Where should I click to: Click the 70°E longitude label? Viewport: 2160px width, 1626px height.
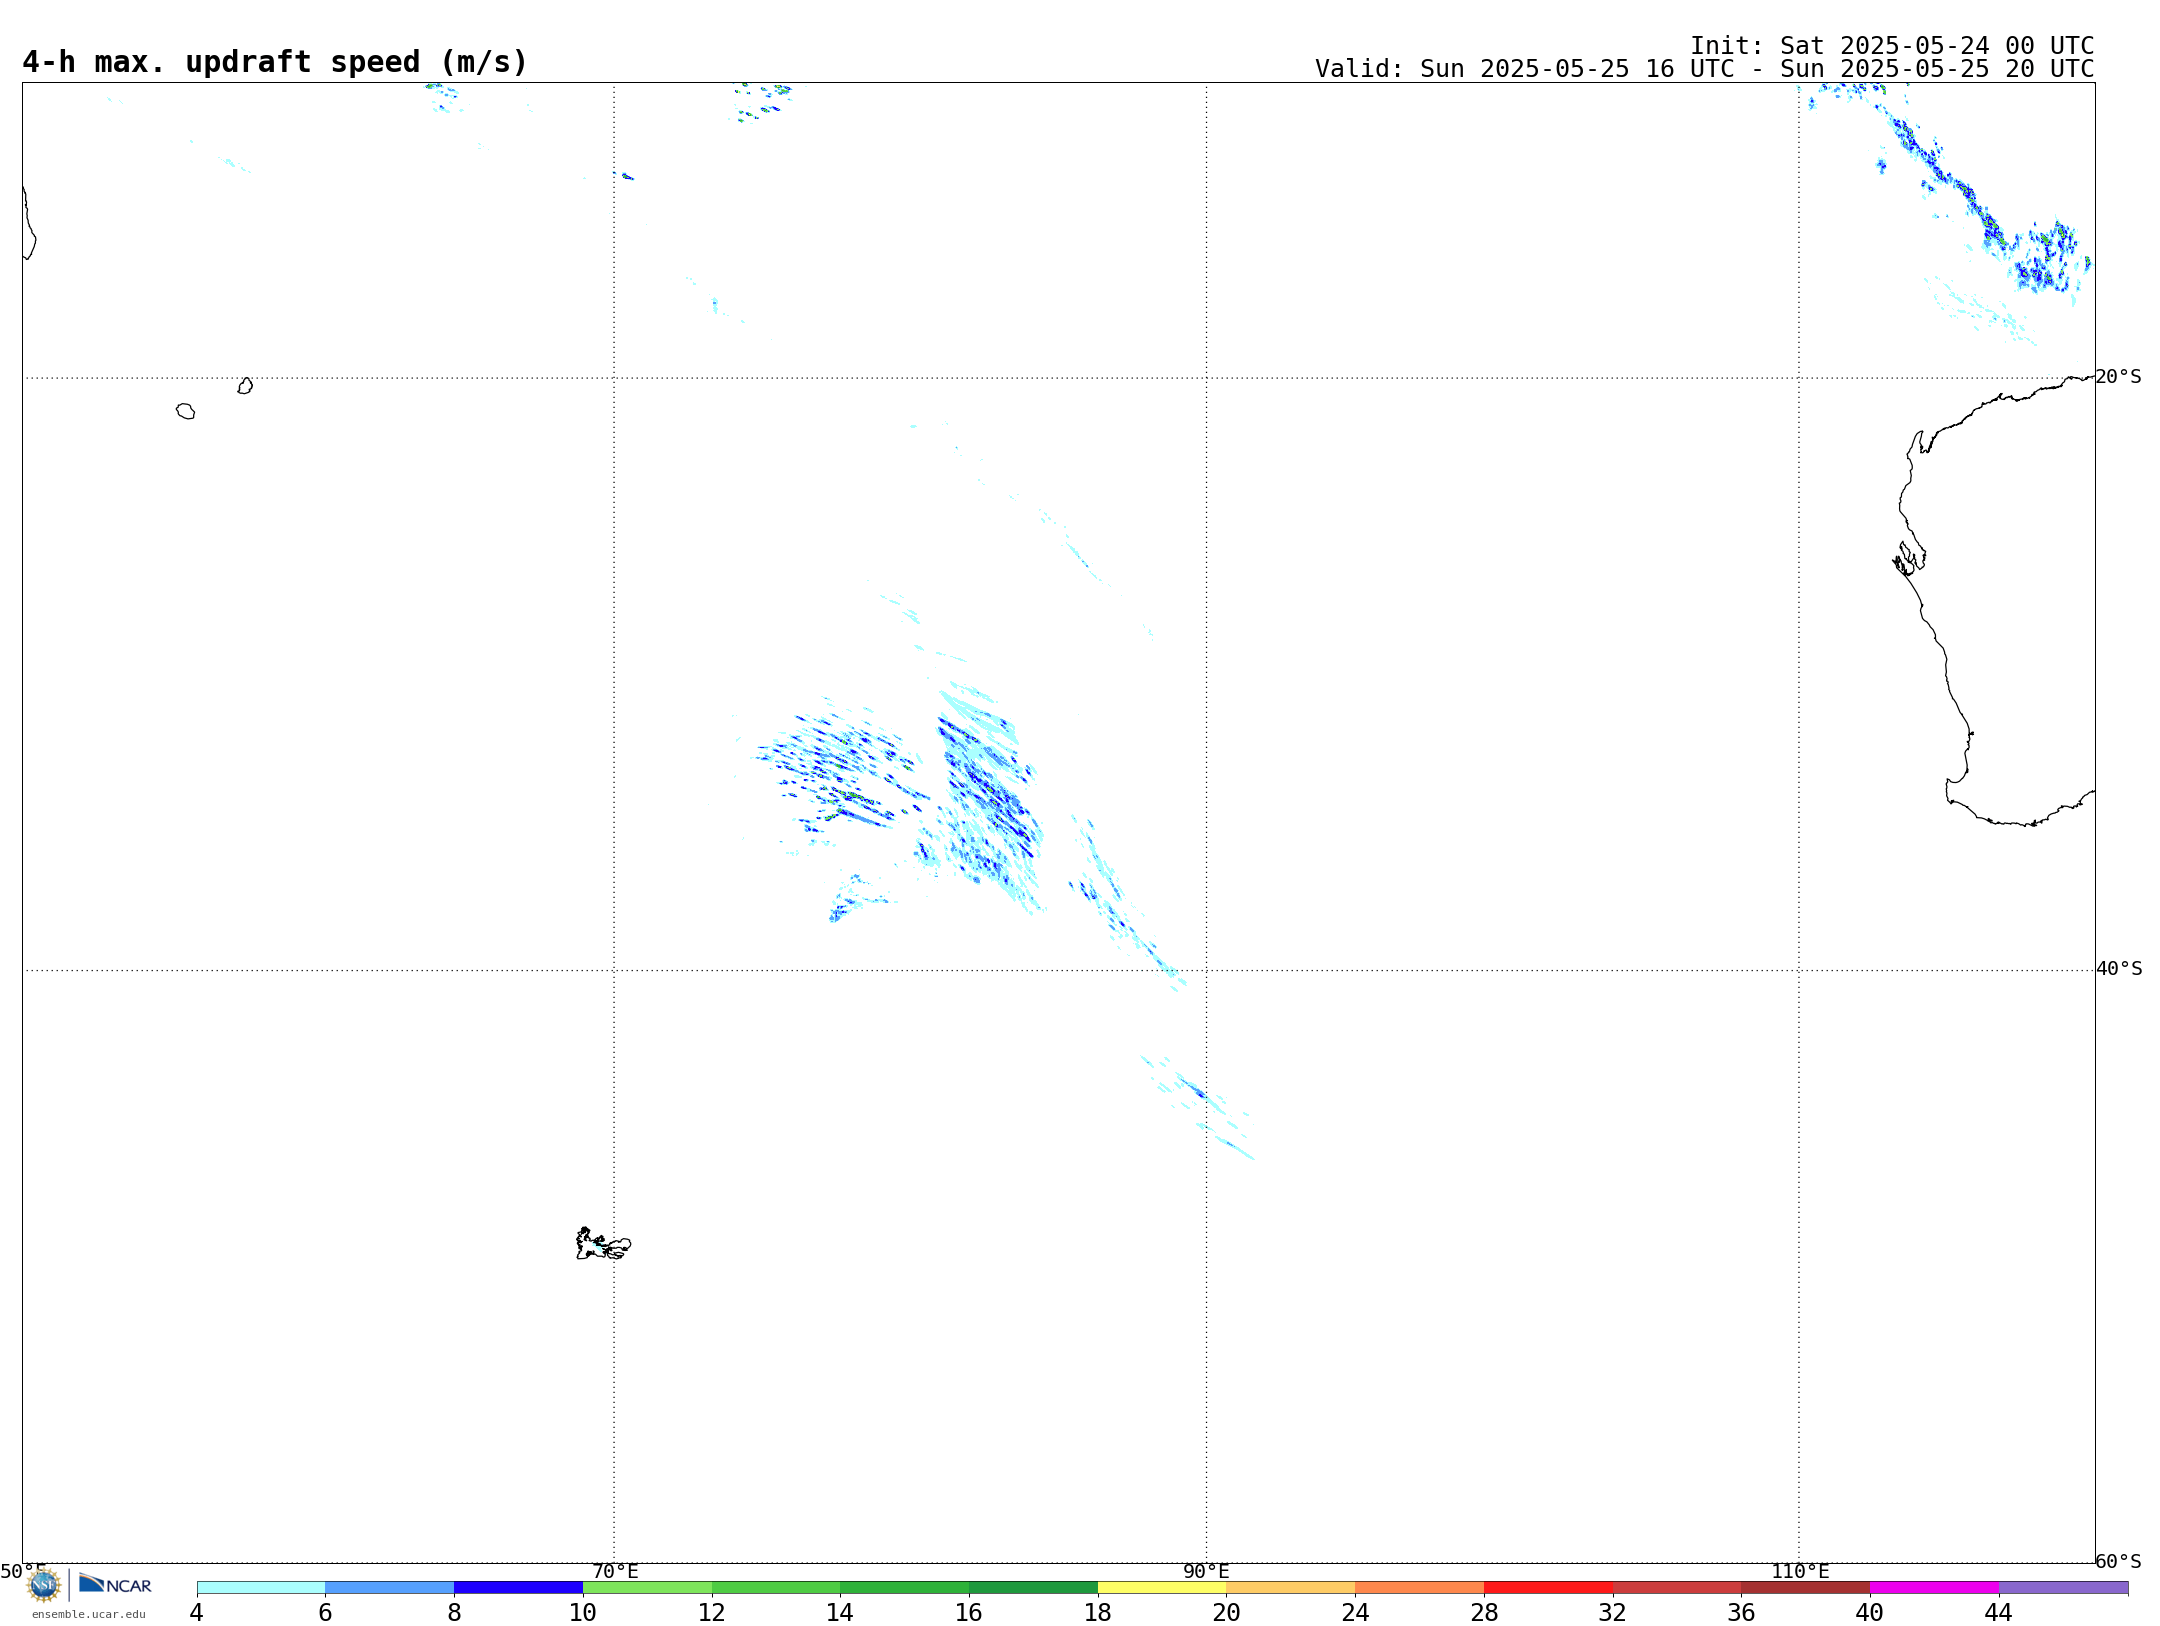click(615, 1571)
